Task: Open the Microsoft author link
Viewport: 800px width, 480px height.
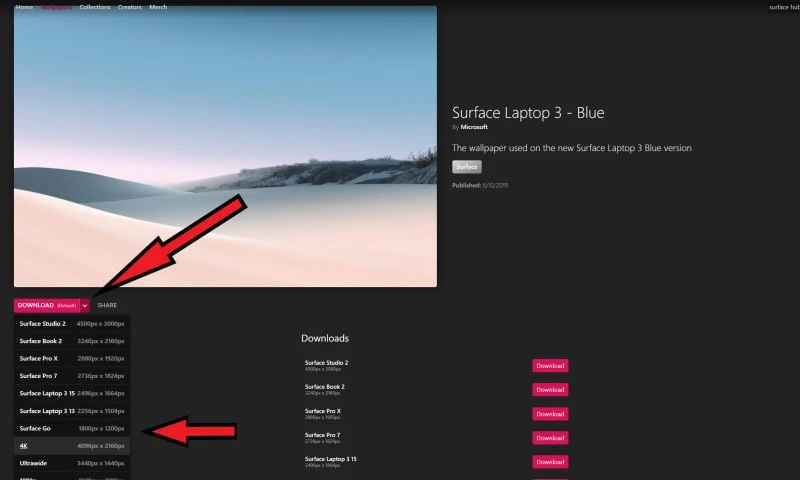Action: [474, 127]
